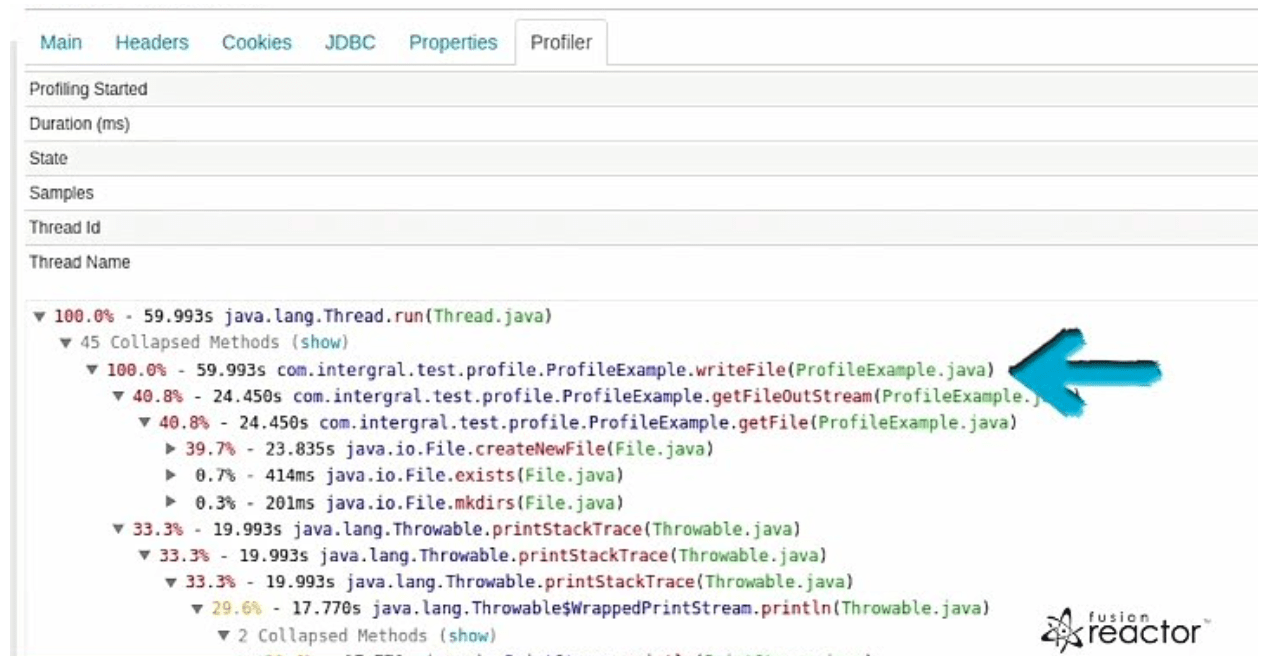
Task: Select the Profiling Started row
Action: (640, 89)
